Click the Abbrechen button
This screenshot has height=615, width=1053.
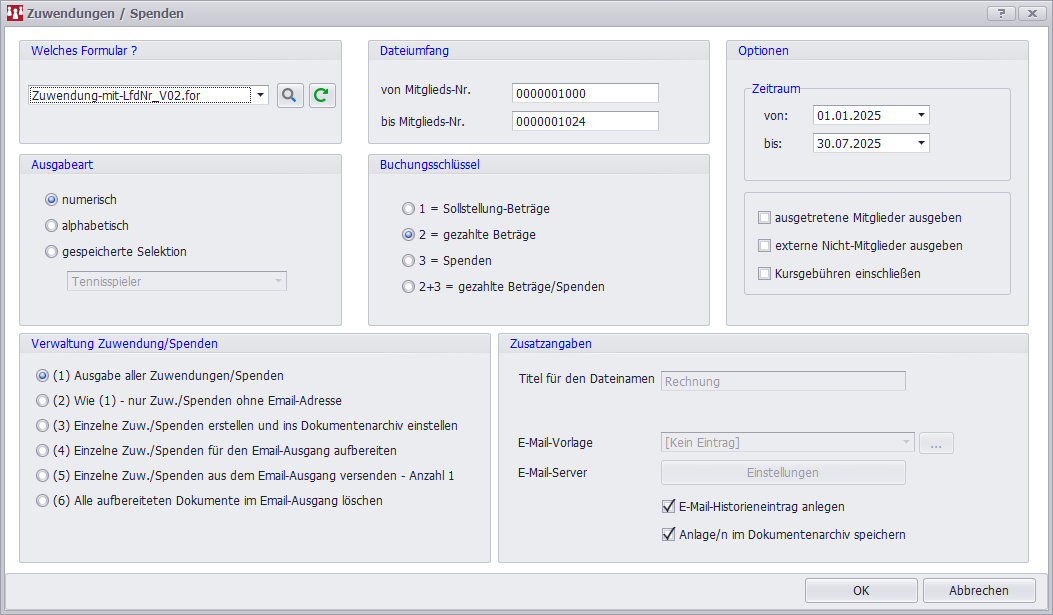click(x=978, y=590)
